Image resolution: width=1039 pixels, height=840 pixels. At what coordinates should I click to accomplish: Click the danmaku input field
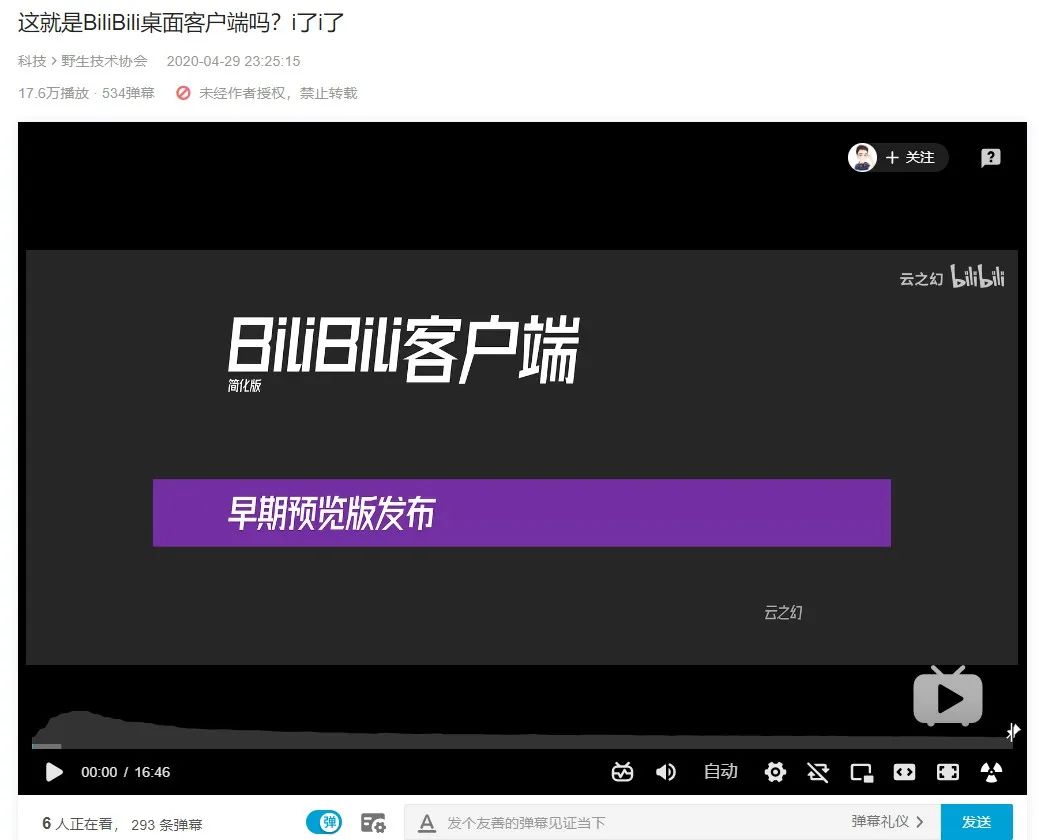(x=600, y=821)
